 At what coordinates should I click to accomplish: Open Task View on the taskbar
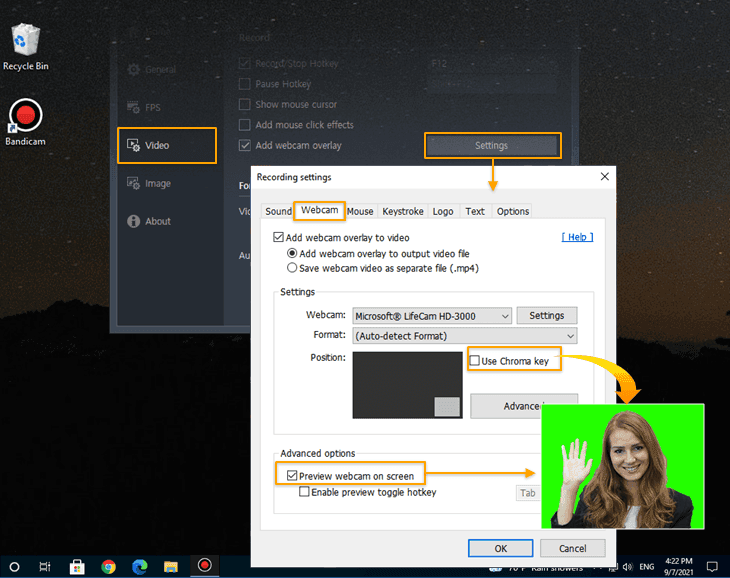(x=45, y=566)
